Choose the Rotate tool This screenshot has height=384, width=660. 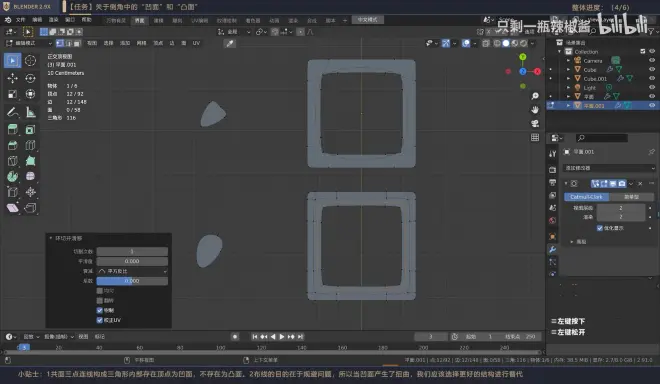pos(30,78)
